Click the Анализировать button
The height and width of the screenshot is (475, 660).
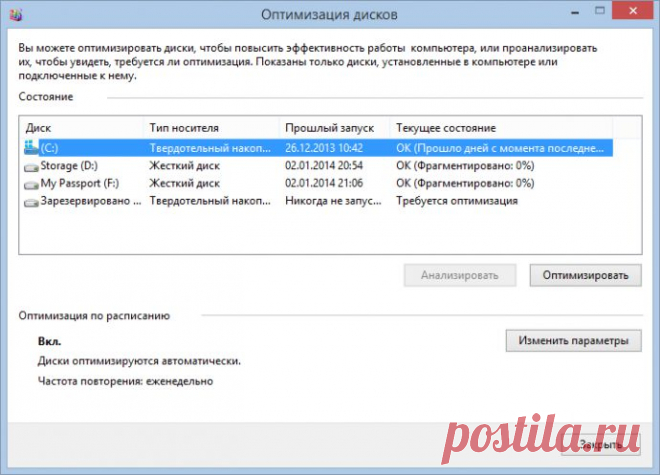pos(460,275)
